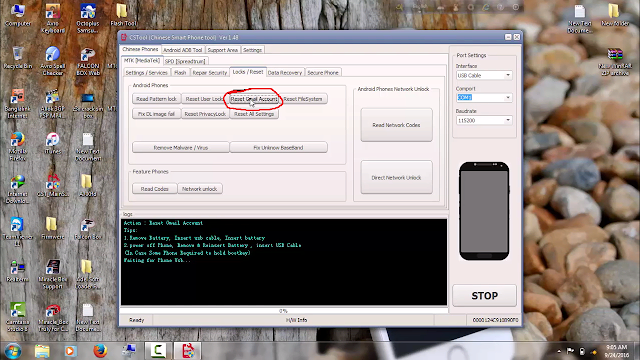
Task: Click the Feature Phones Read Codes button
Action: (x=155, y=189)
